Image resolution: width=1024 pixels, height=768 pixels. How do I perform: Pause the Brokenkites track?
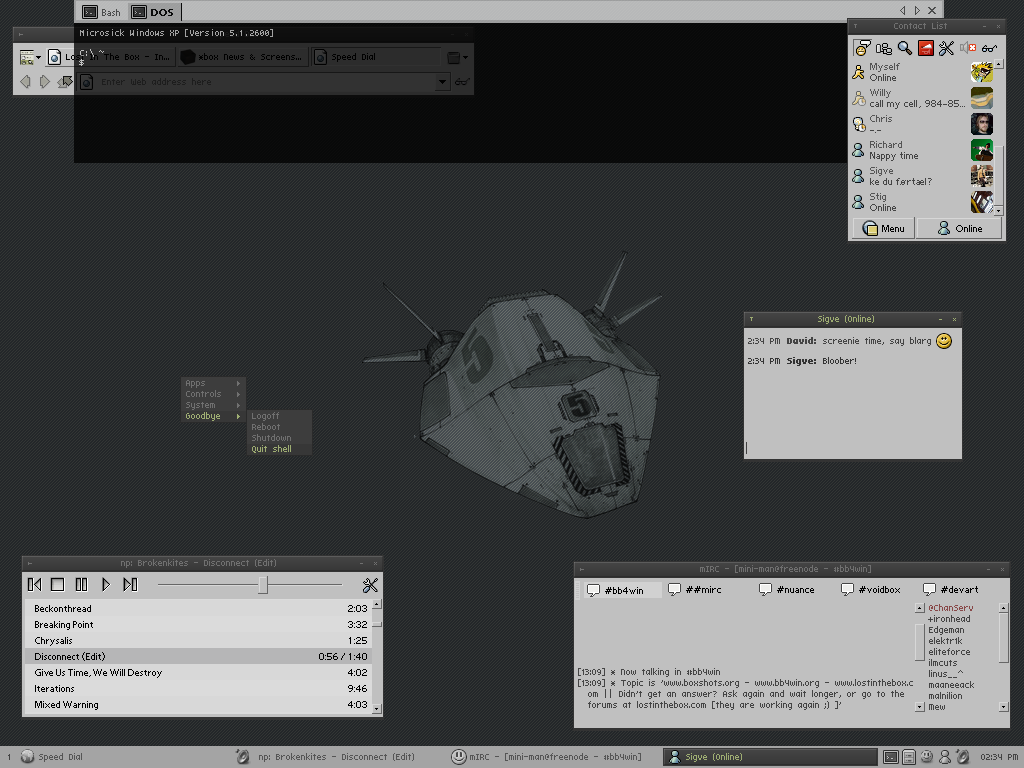(82, 585)
